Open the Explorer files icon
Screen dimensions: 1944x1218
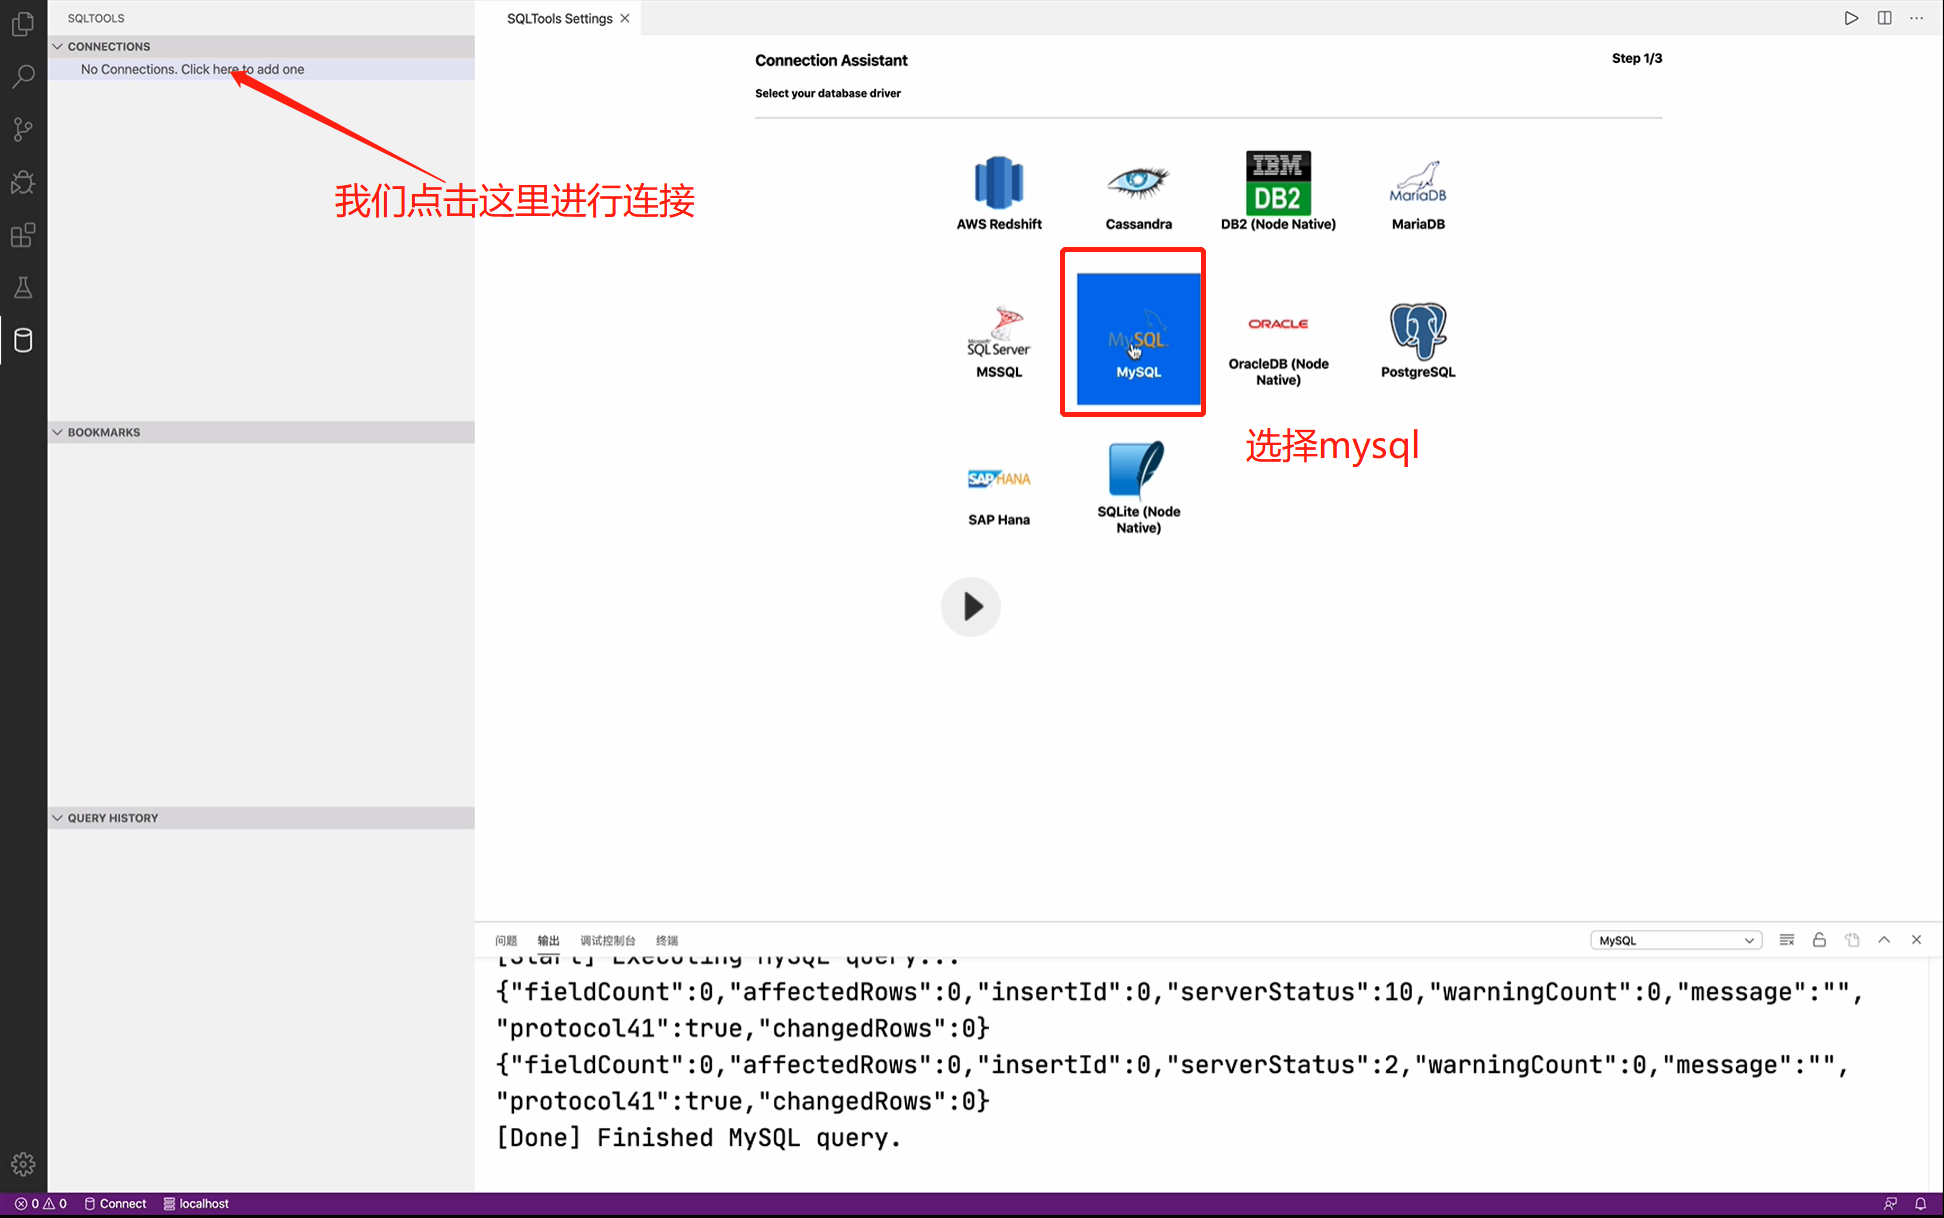point(23,23)
